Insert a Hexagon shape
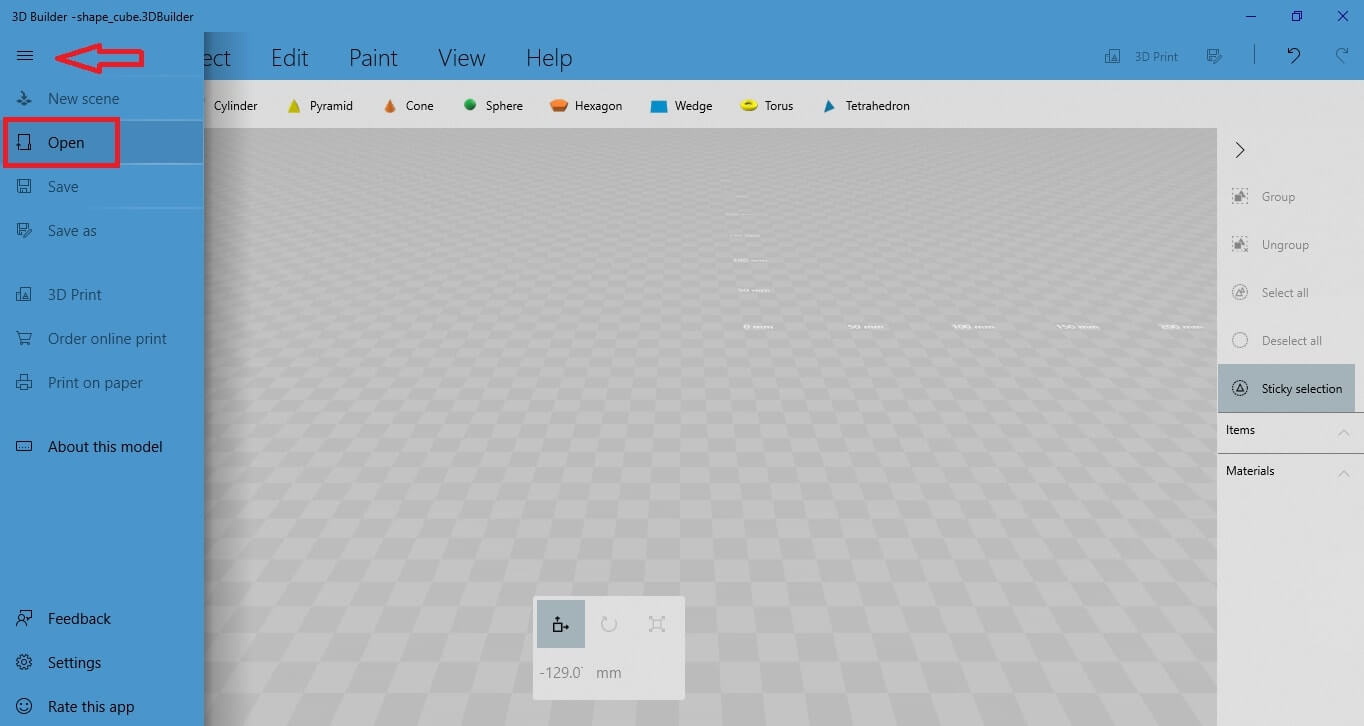 click(x=586, y=106)
